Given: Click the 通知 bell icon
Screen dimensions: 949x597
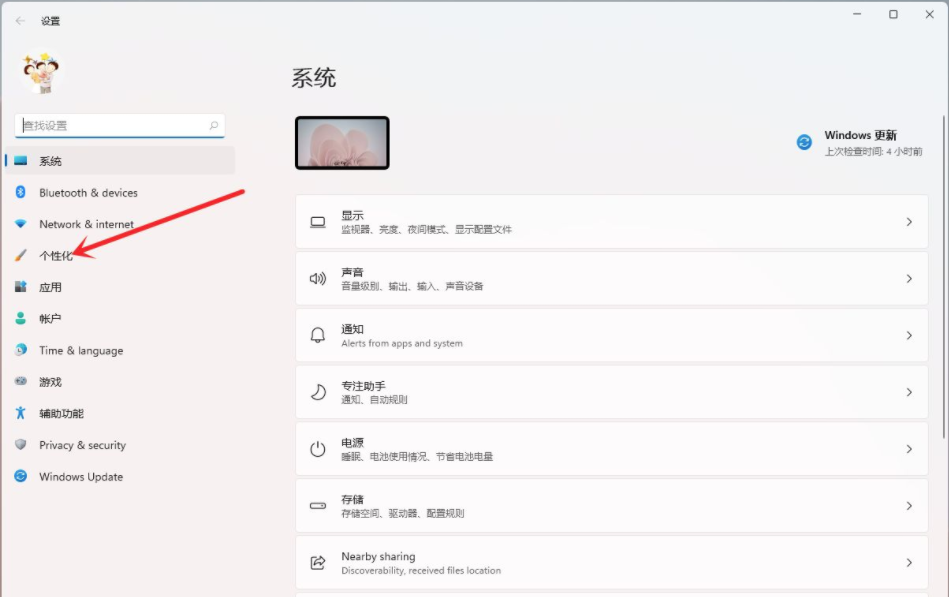Looking at the screenshot, I should pos(318,335).
